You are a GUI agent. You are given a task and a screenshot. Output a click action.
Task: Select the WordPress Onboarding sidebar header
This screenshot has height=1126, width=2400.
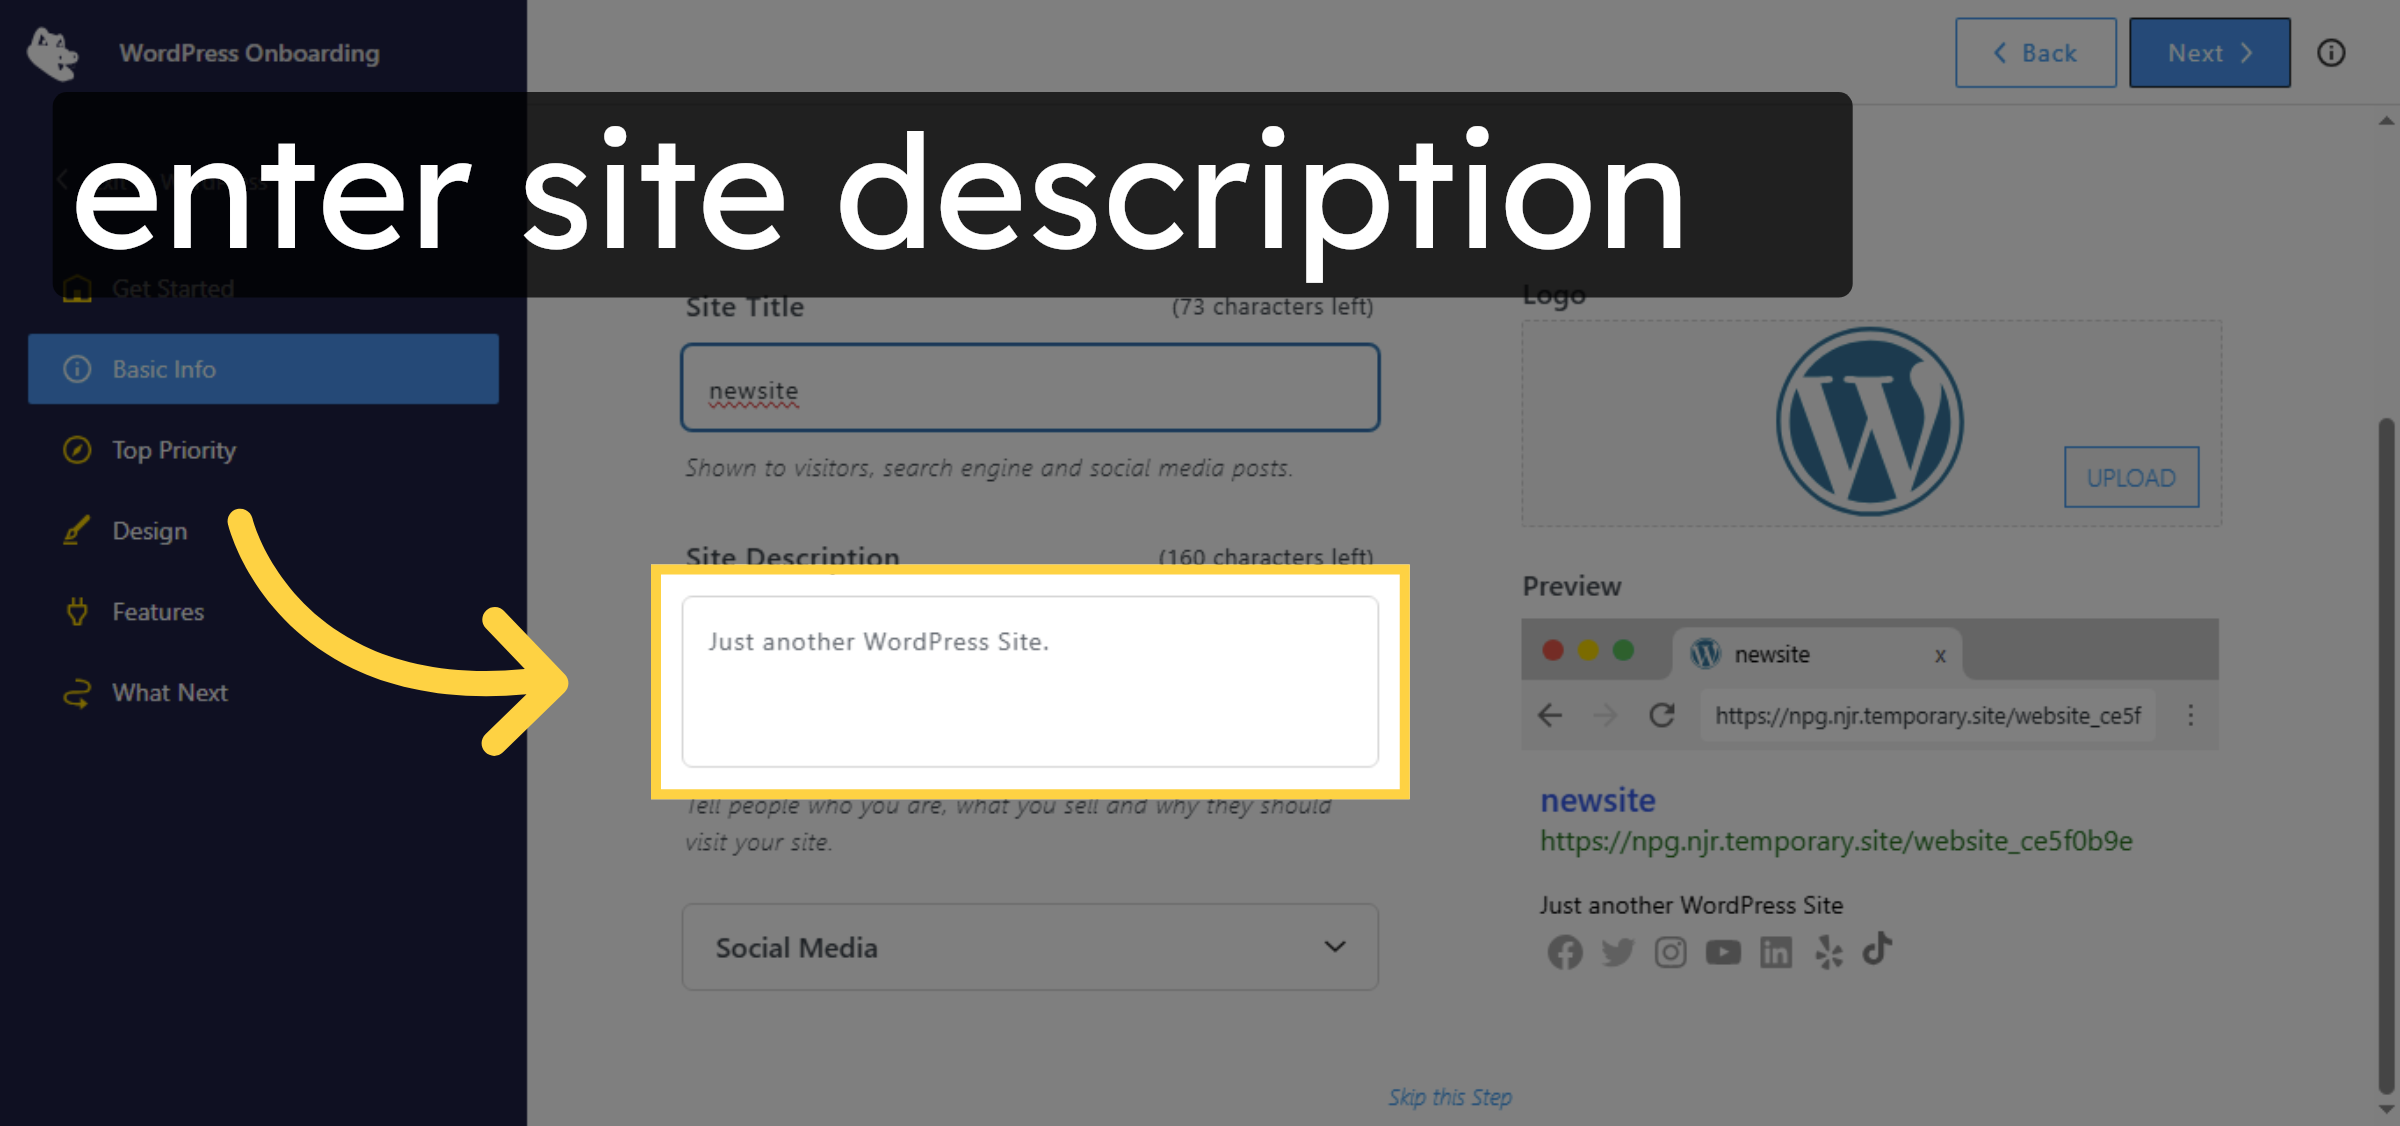(x=249, y=52)
